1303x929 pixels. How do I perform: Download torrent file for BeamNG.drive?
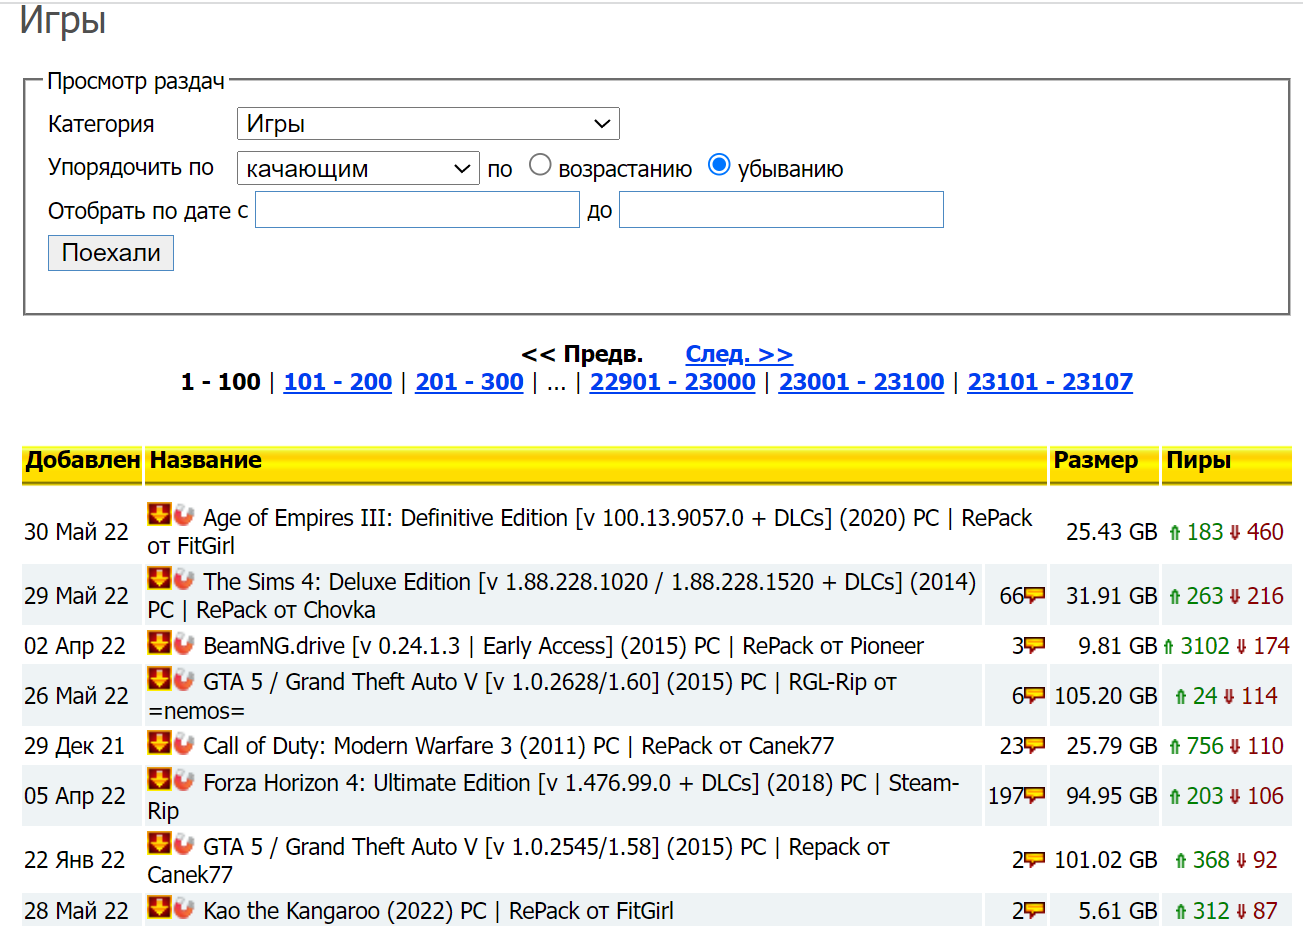159,643
